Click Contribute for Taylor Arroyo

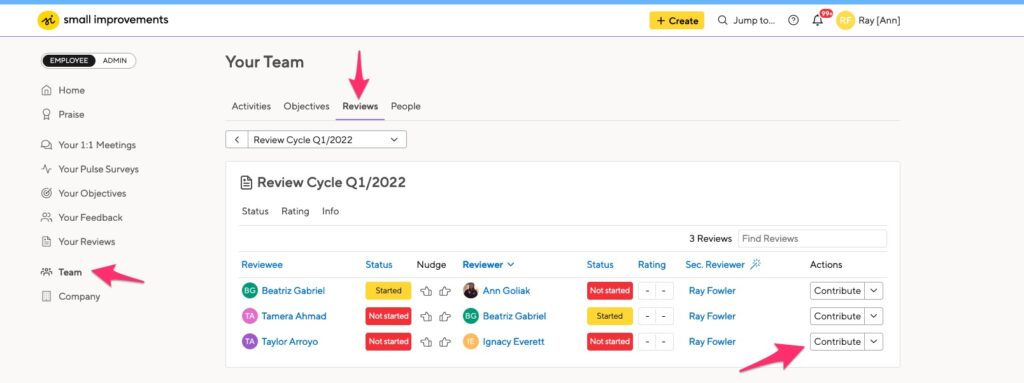[x=837, y=342]
